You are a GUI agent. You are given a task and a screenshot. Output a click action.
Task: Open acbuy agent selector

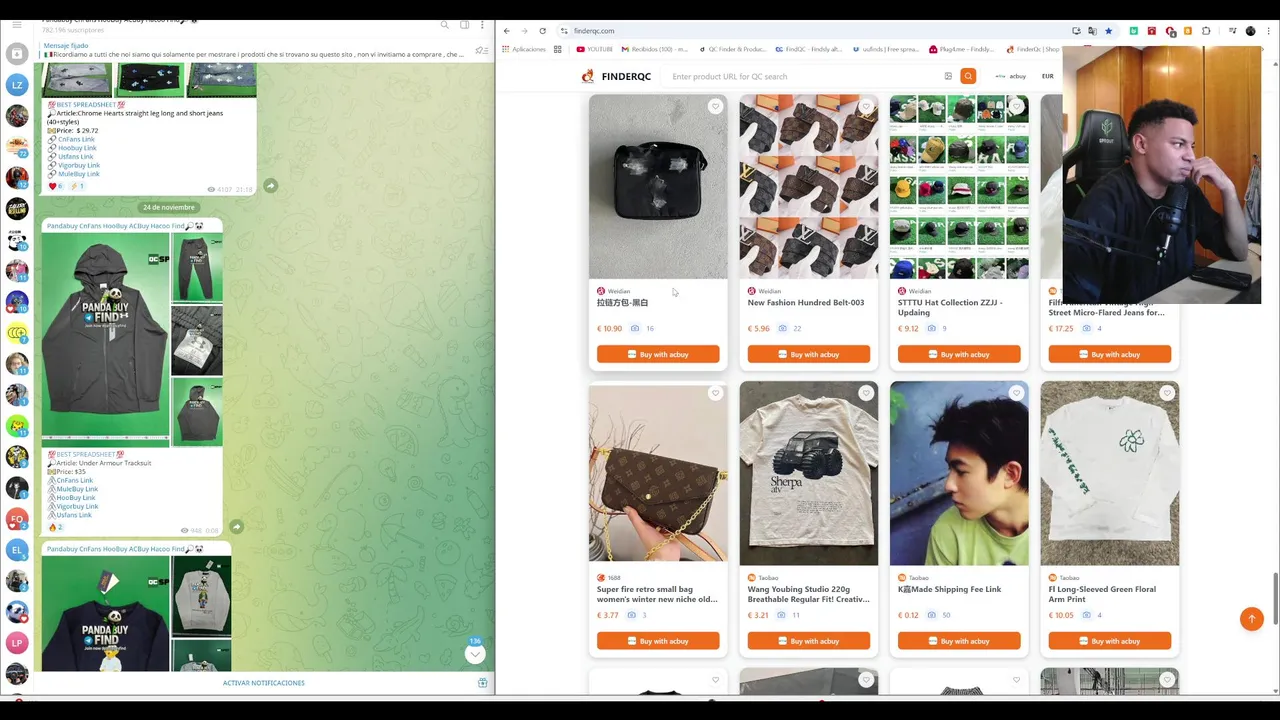(1011, 76)
